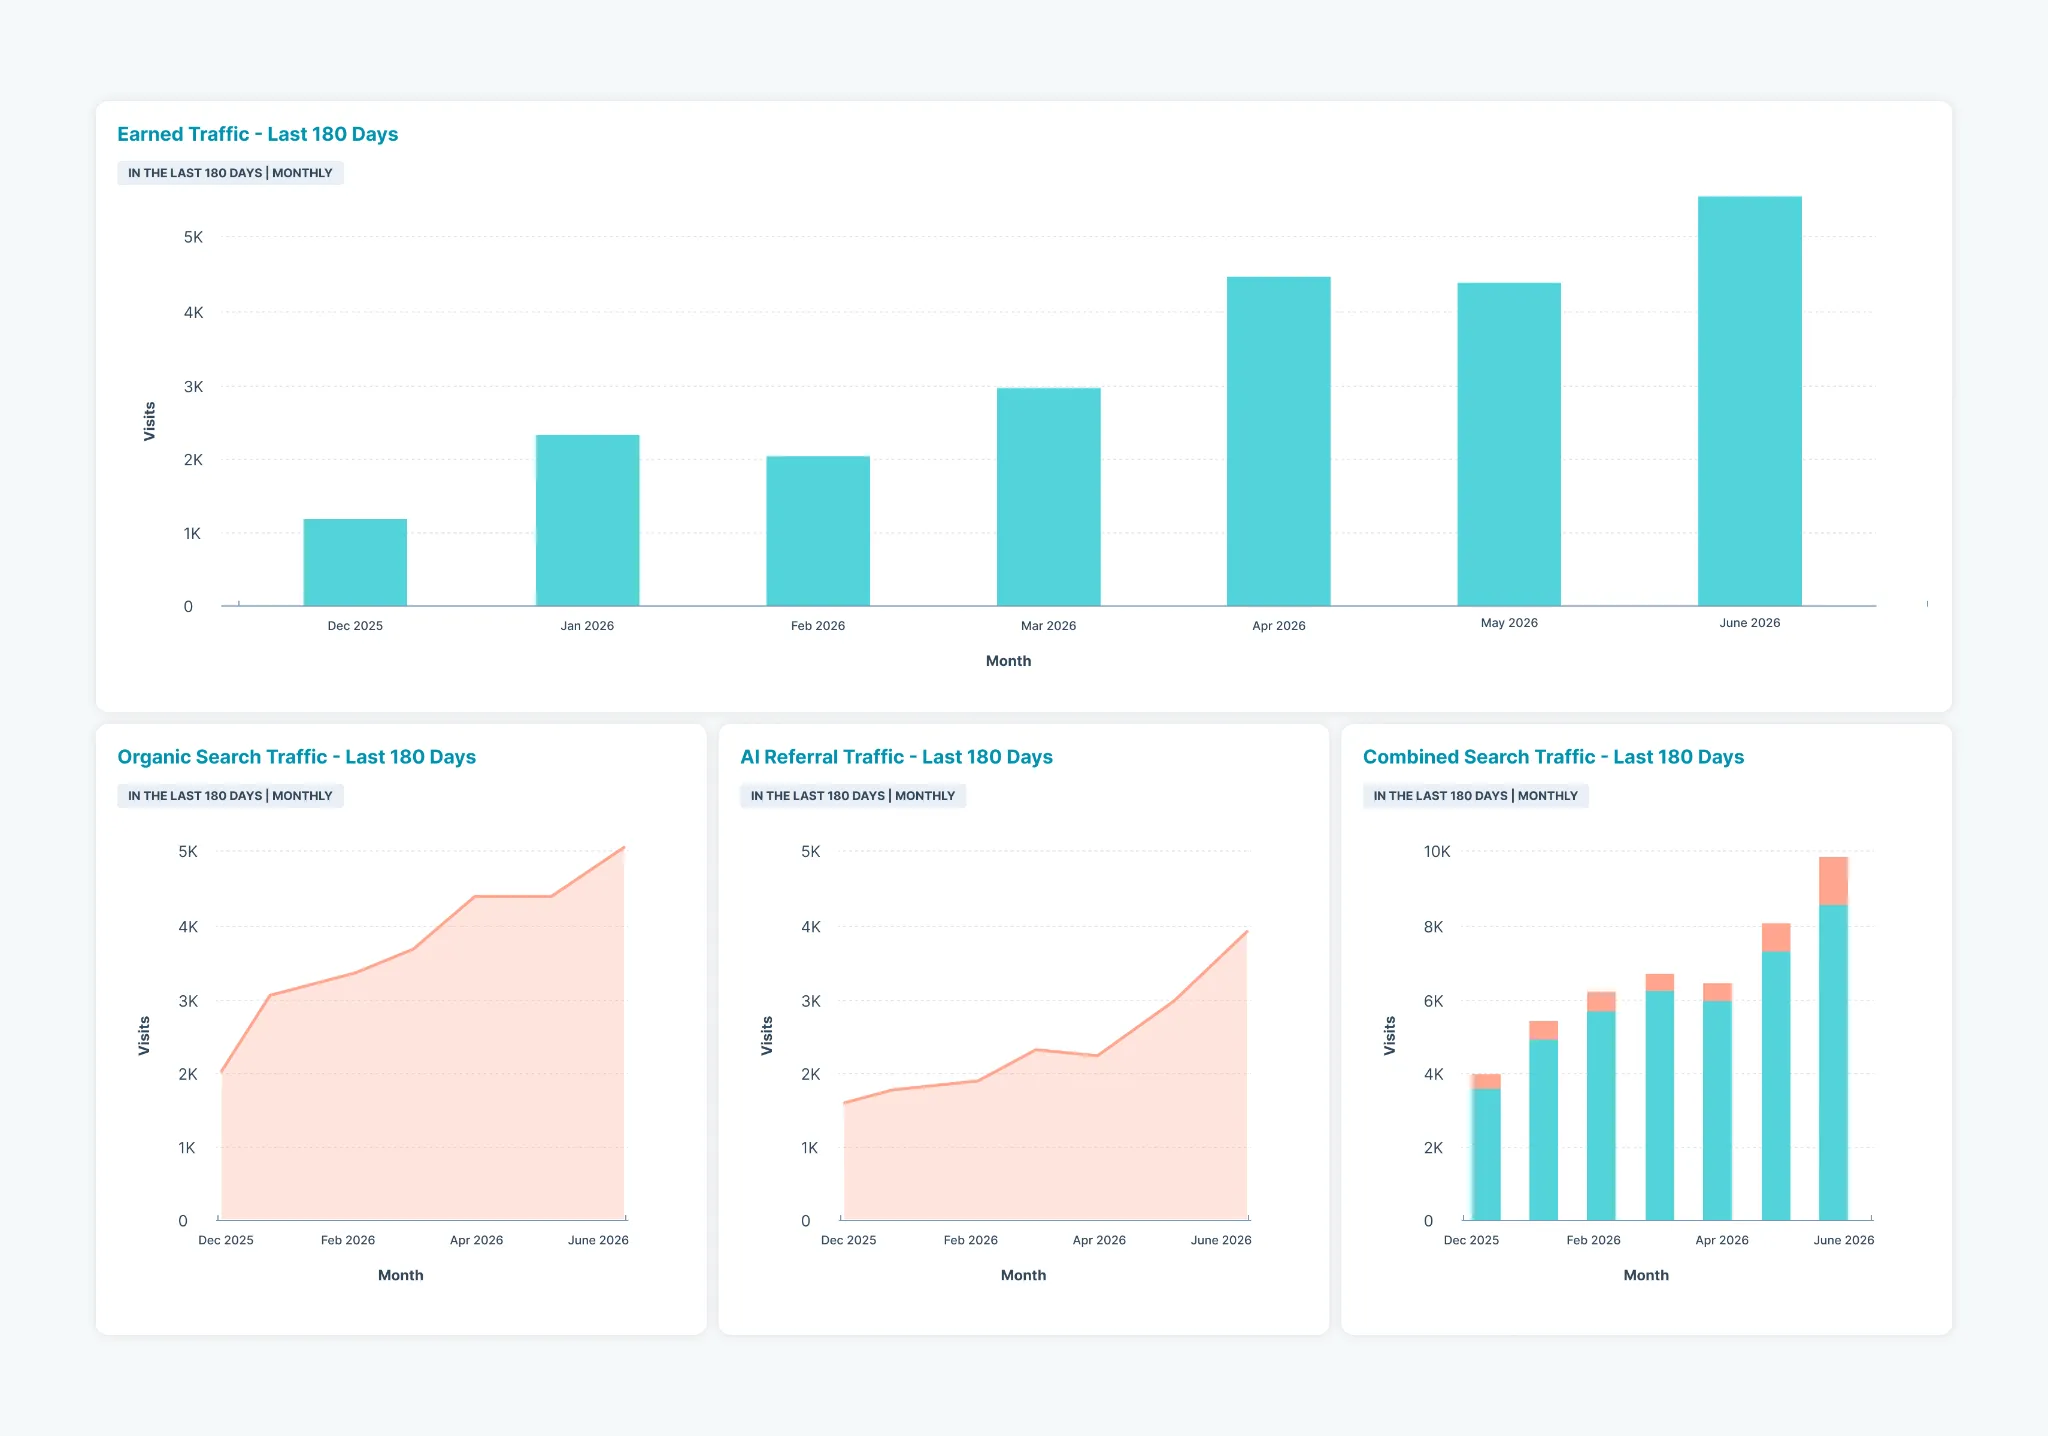
Task: Select the Mar 2026 bar in Earned Traffic
Action: (1048, 497)
